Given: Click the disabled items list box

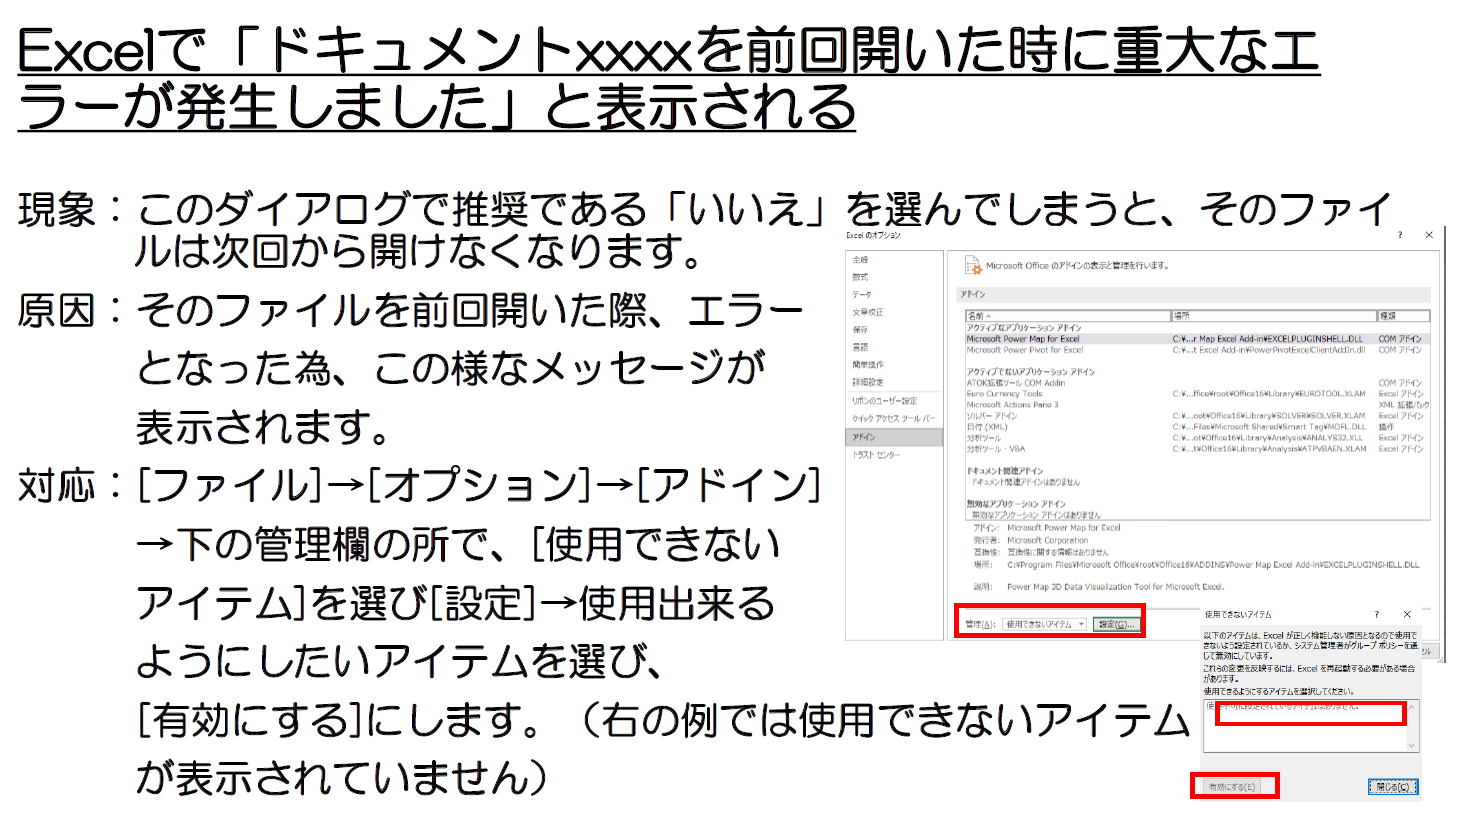Looking at the screenshot, I should pyautogui.click(x=1311, y=726).
